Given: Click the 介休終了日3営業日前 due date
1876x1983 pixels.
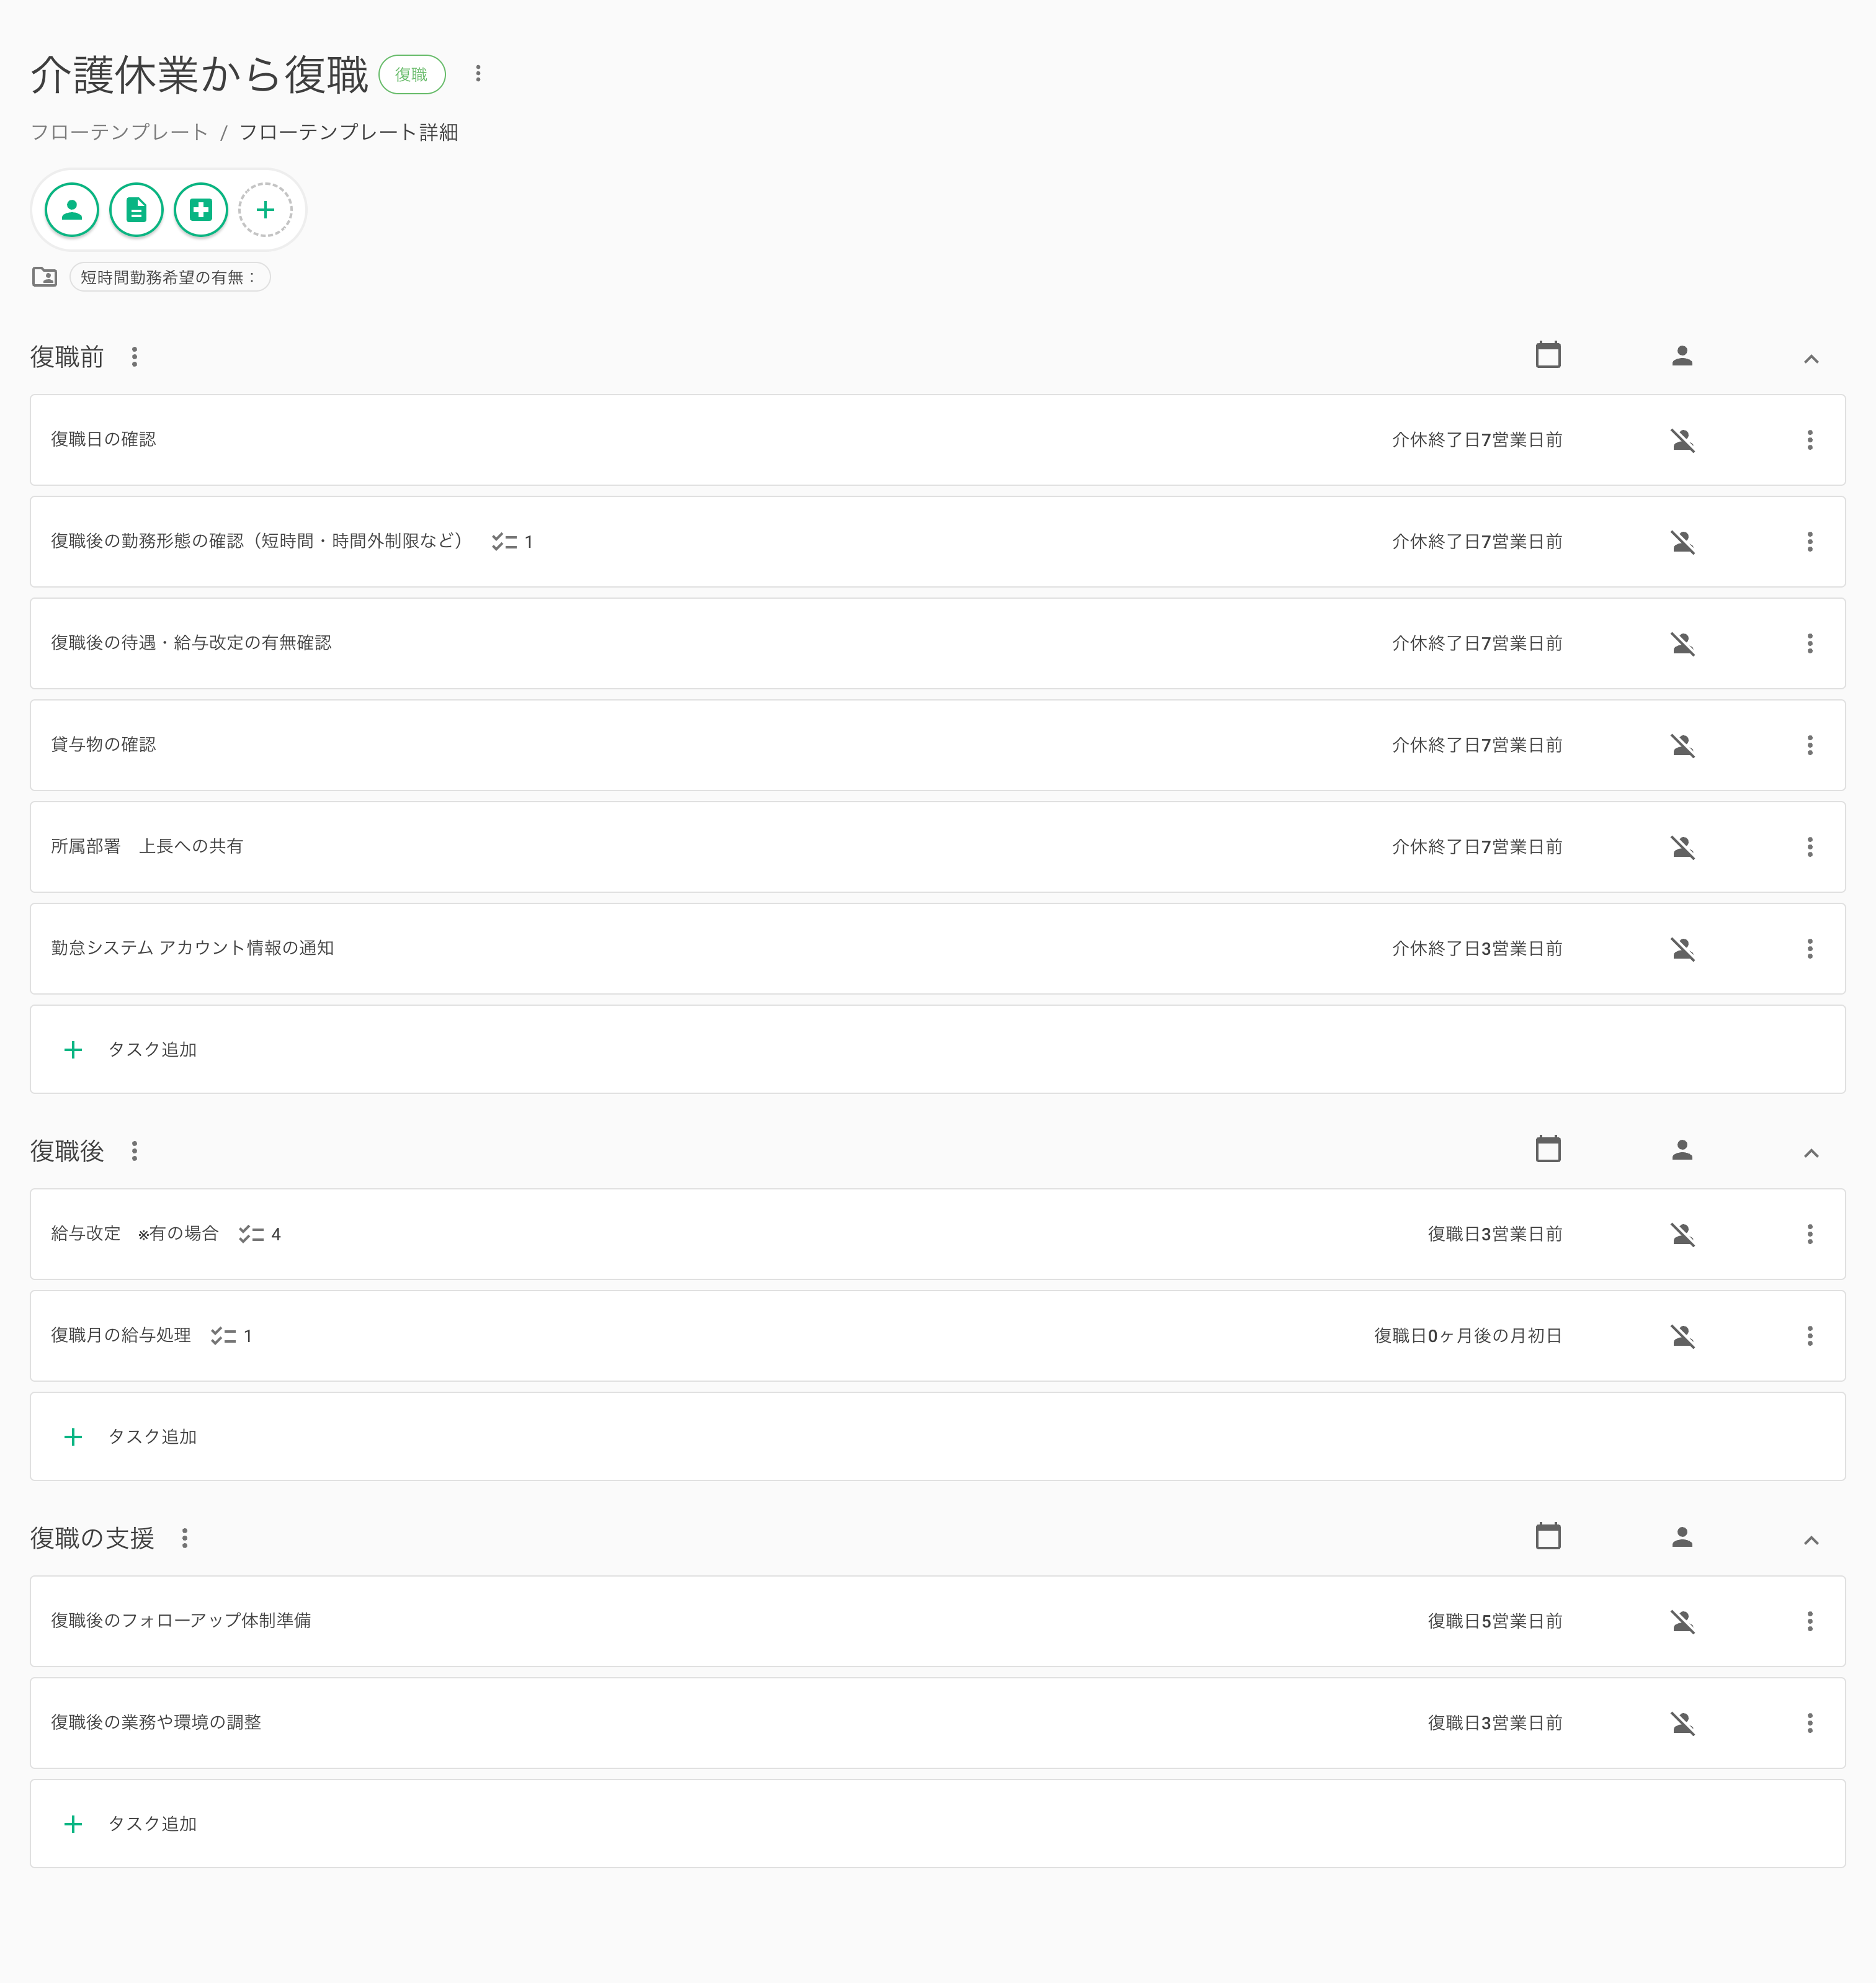Looking at the screenshot, I should pyautogui.click(x=1477, y=949).
